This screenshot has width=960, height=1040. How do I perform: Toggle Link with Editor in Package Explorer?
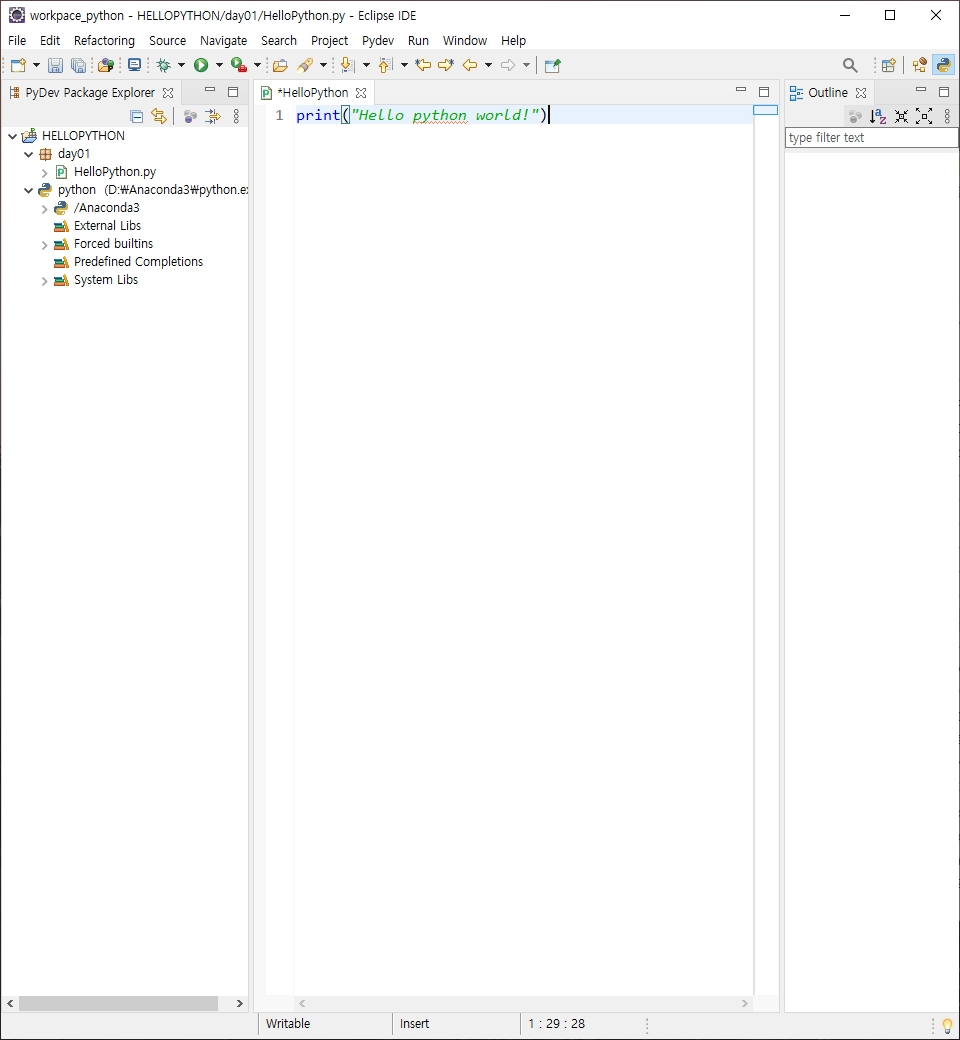pyautogui.click(x=159, y=117)
